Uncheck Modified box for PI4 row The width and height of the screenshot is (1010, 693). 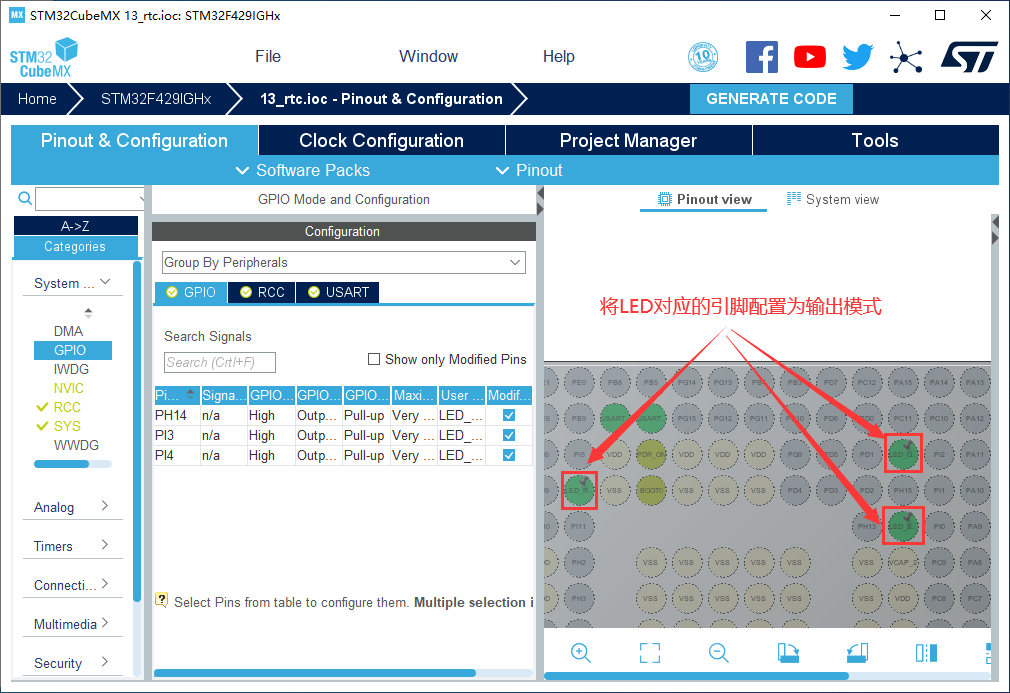[509, 455]
